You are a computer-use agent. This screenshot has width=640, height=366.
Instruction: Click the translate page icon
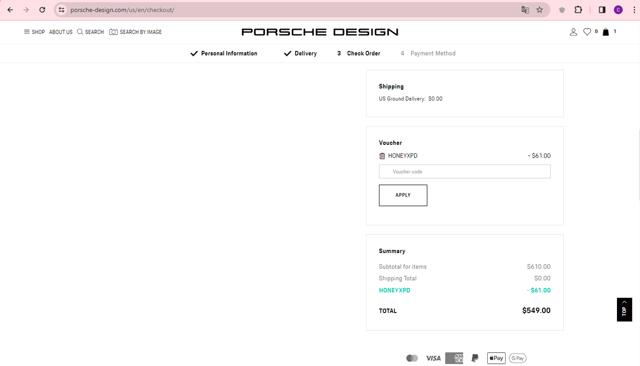tap(525, 10)
